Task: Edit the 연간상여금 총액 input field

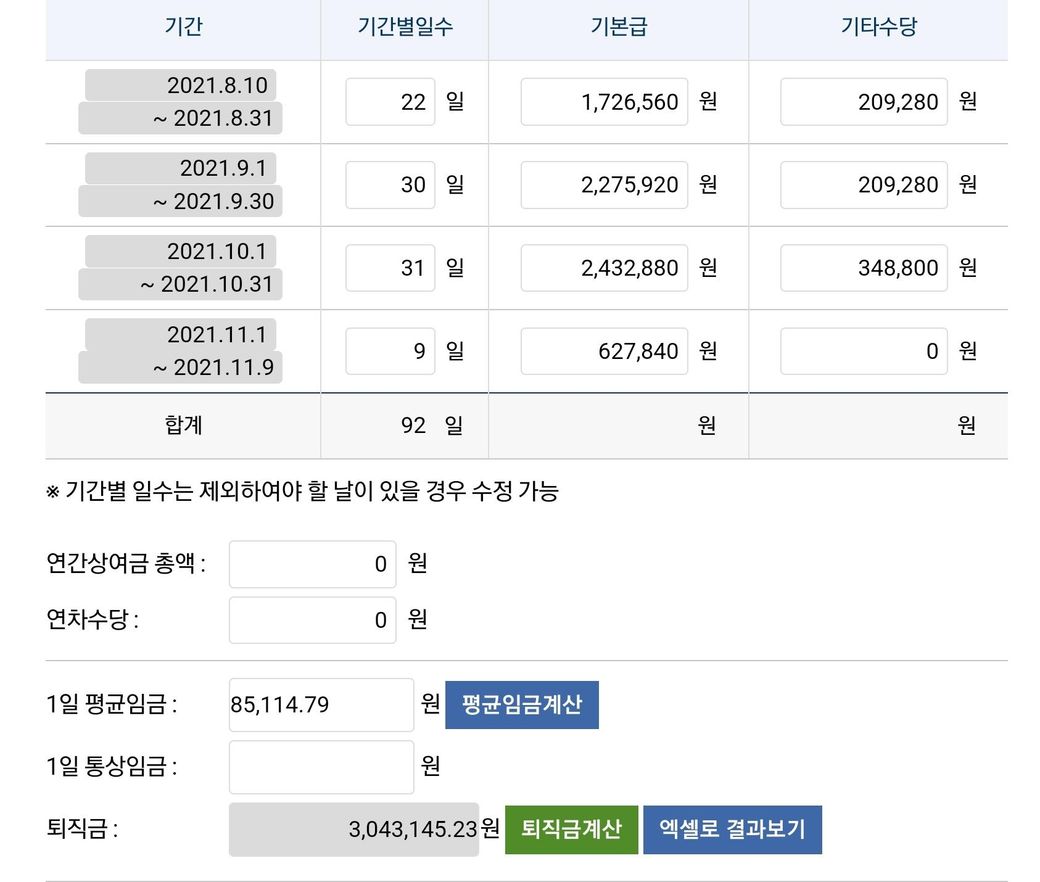Action: tap(312, 564)
